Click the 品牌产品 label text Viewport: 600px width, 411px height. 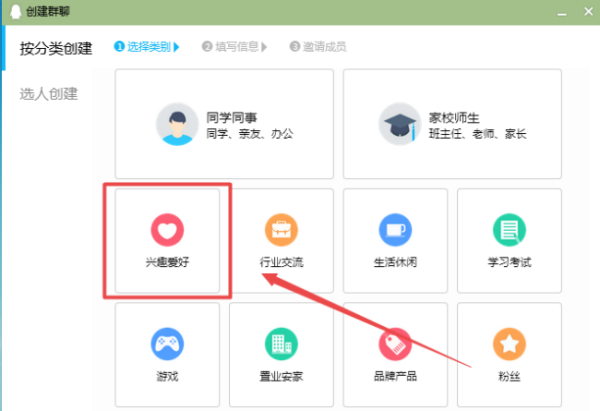pos(395,376)
